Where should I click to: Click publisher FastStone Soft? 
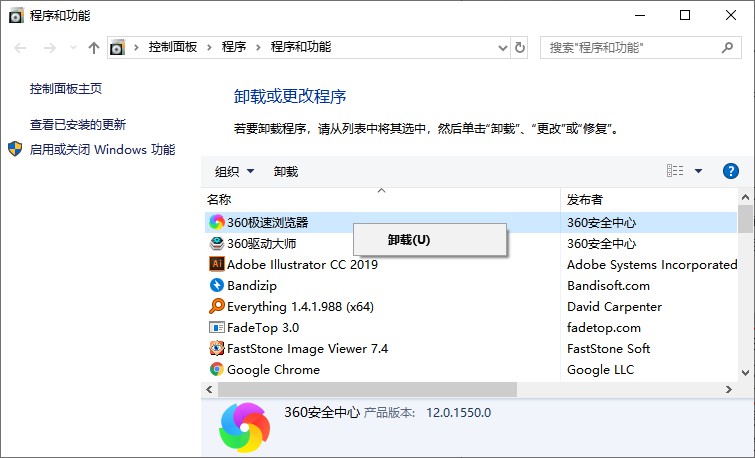pos(609,349)
